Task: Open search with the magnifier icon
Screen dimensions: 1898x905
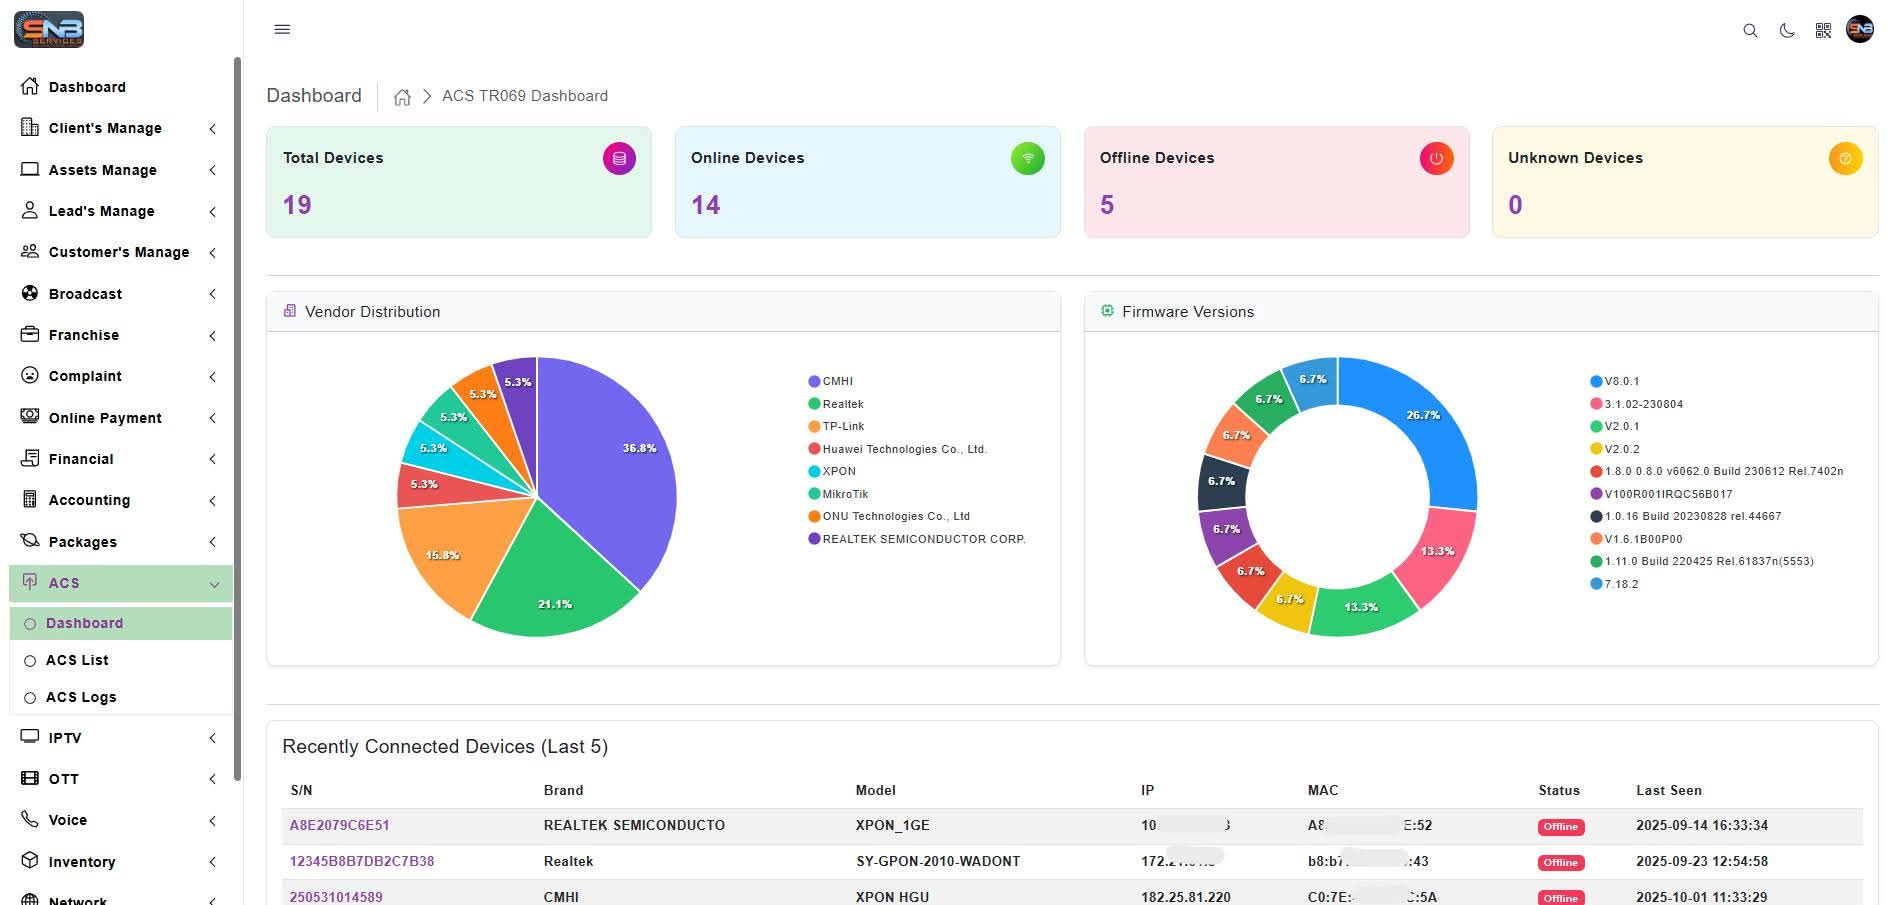Action: pyautogui.click(x=1750, y=31)
